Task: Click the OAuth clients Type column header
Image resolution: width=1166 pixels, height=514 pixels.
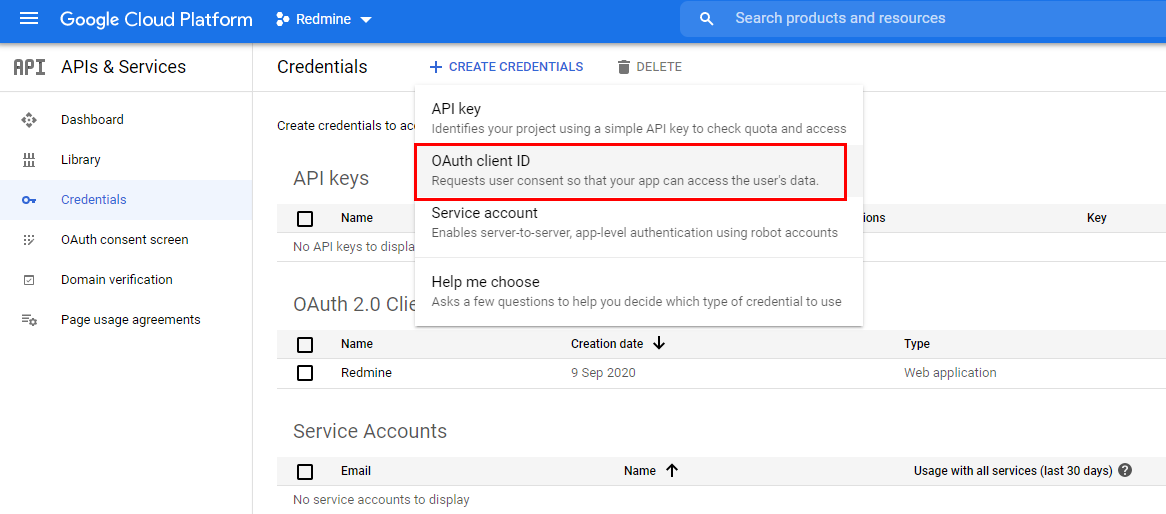Action: [917, 344]
